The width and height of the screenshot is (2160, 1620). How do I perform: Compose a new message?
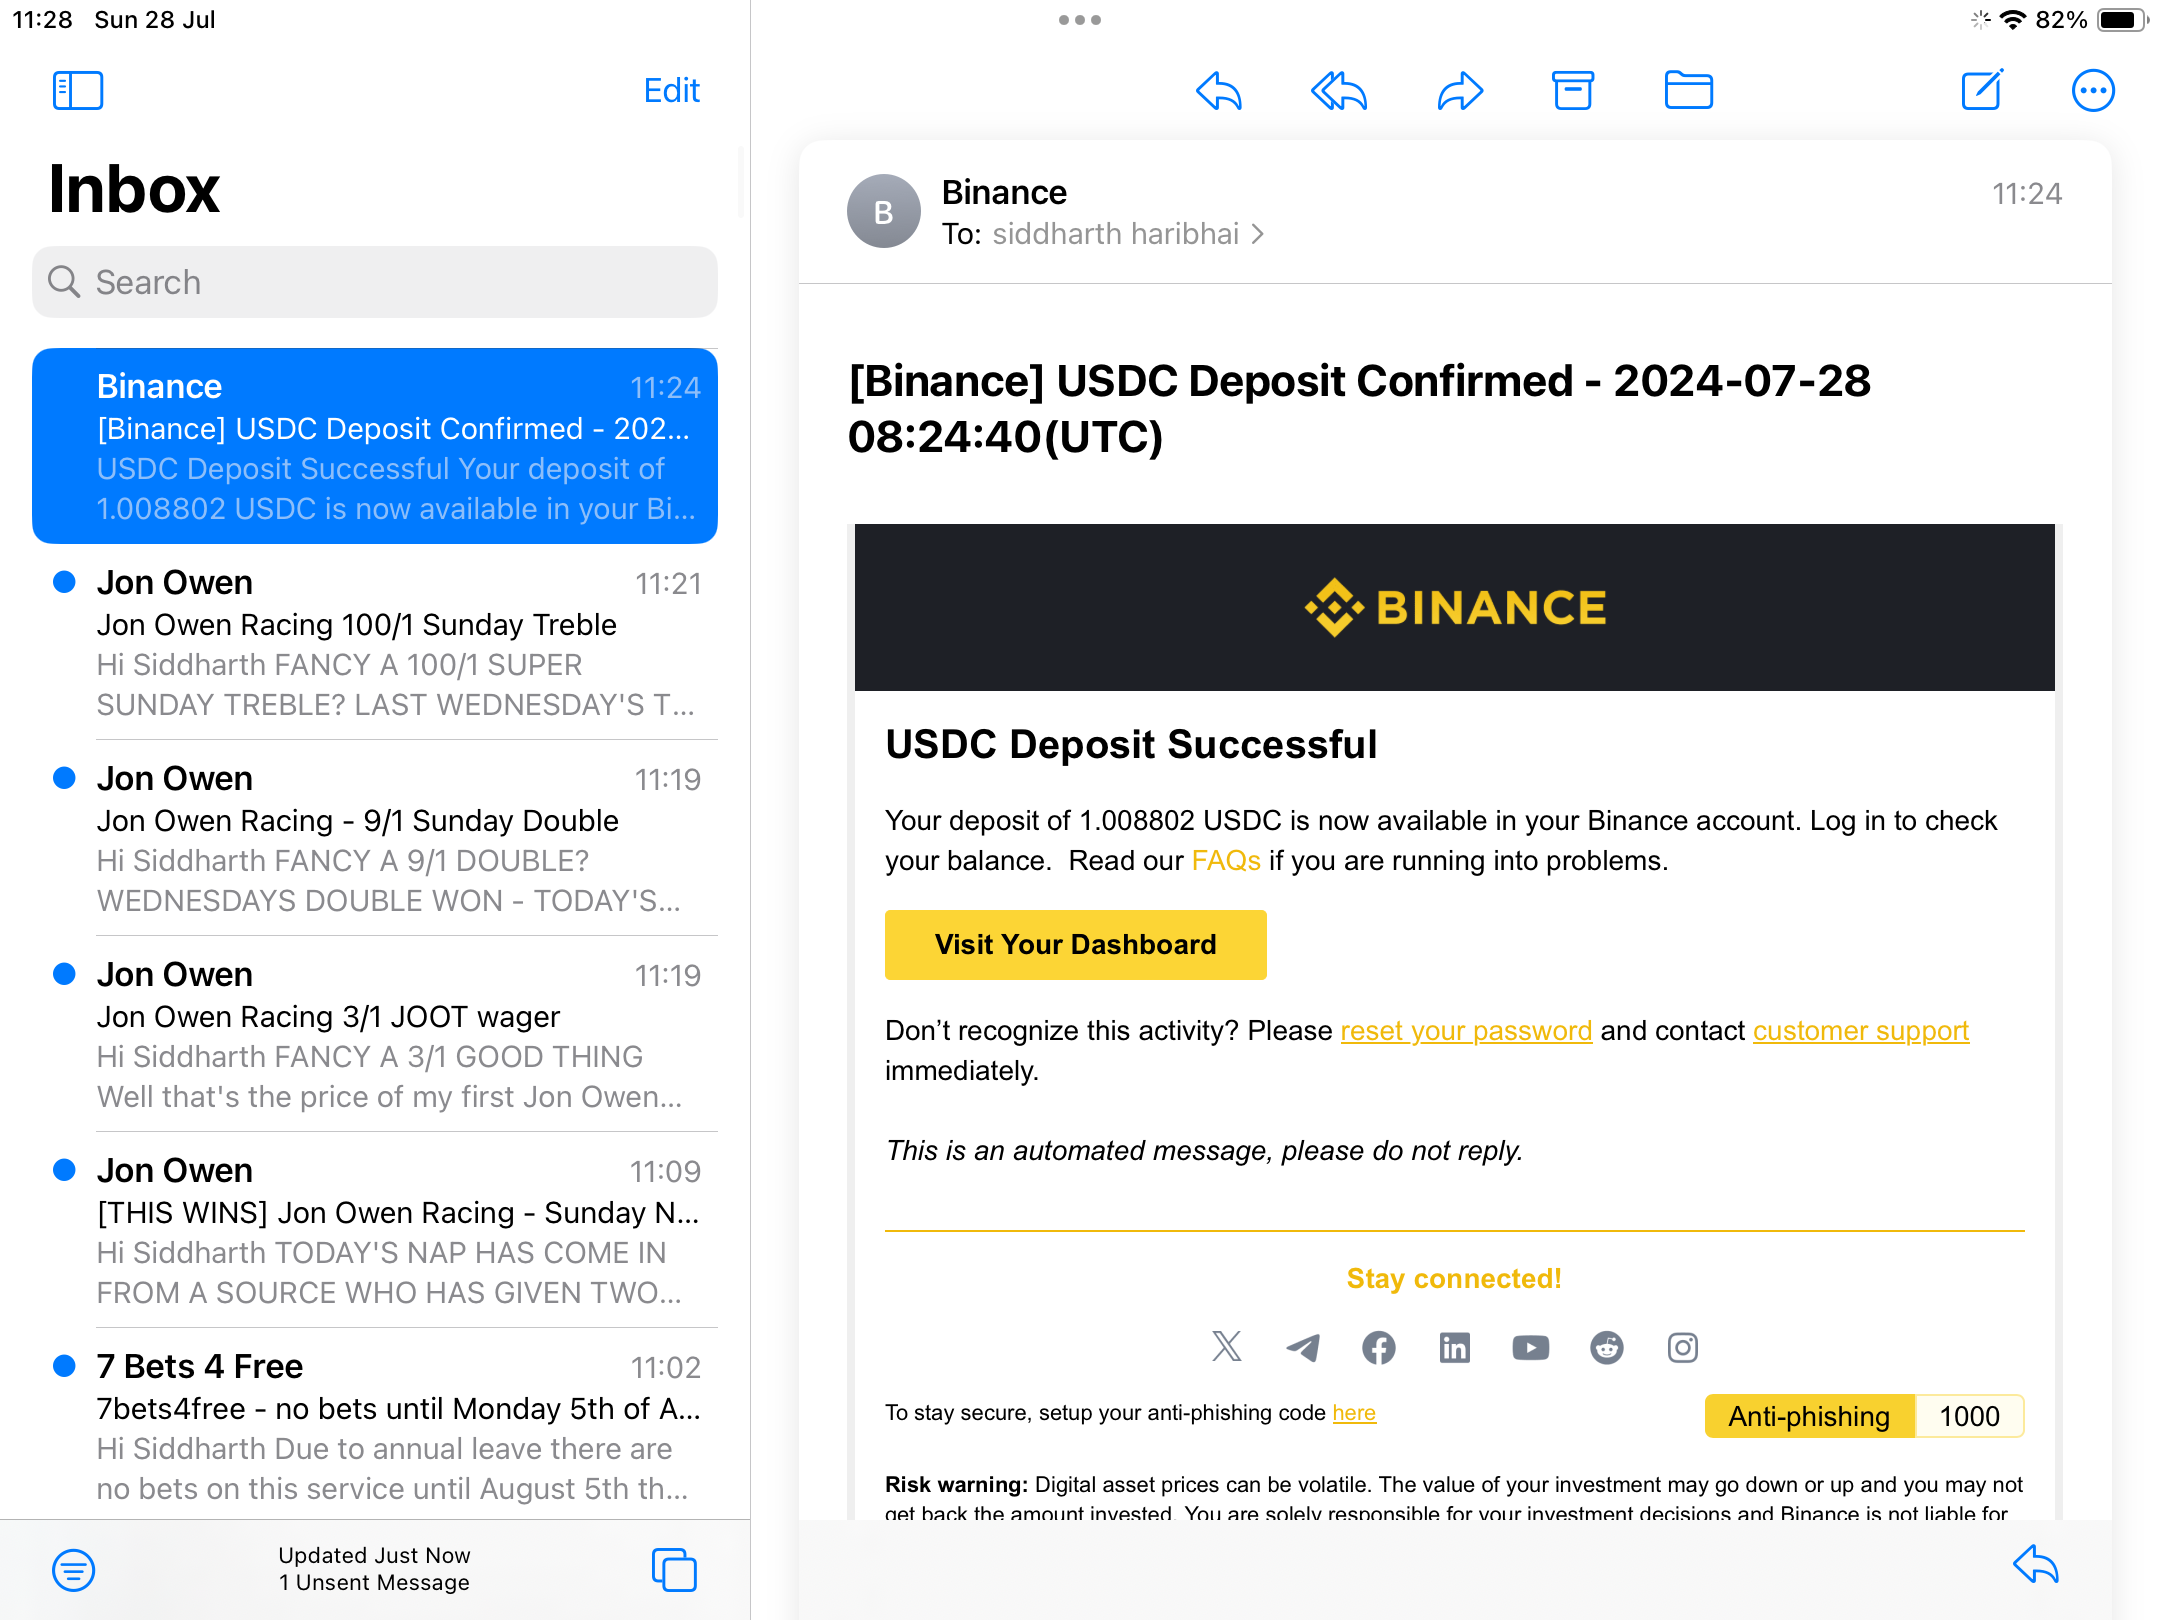(x=1982, y=91)
